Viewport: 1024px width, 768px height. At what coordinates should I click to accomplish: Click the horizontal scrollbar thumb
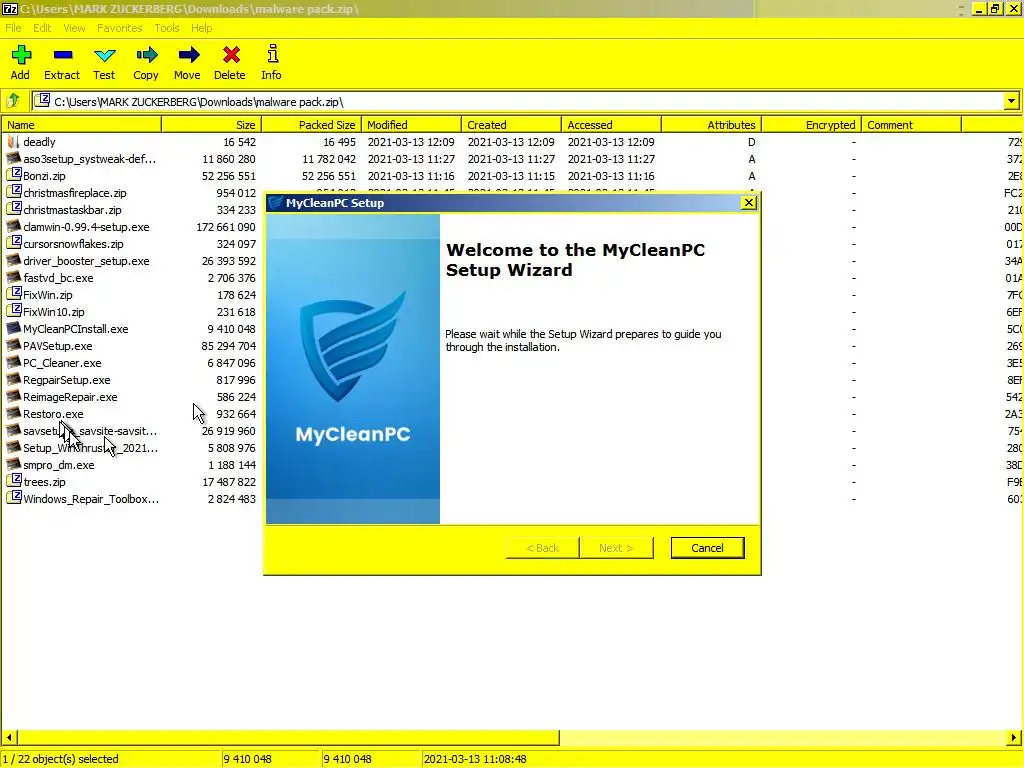[x=288, y=737]
